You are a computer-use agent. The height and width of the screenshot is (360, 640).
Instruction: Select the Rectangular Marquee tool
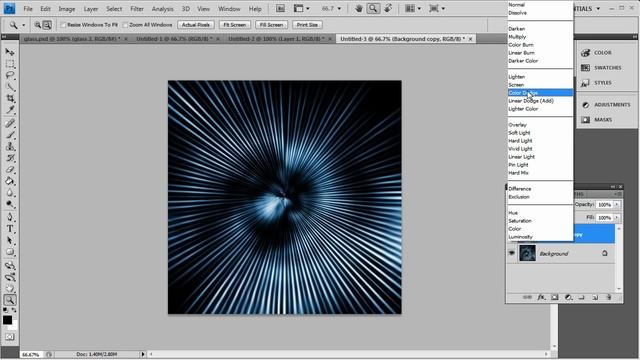(x=10, y=64)
